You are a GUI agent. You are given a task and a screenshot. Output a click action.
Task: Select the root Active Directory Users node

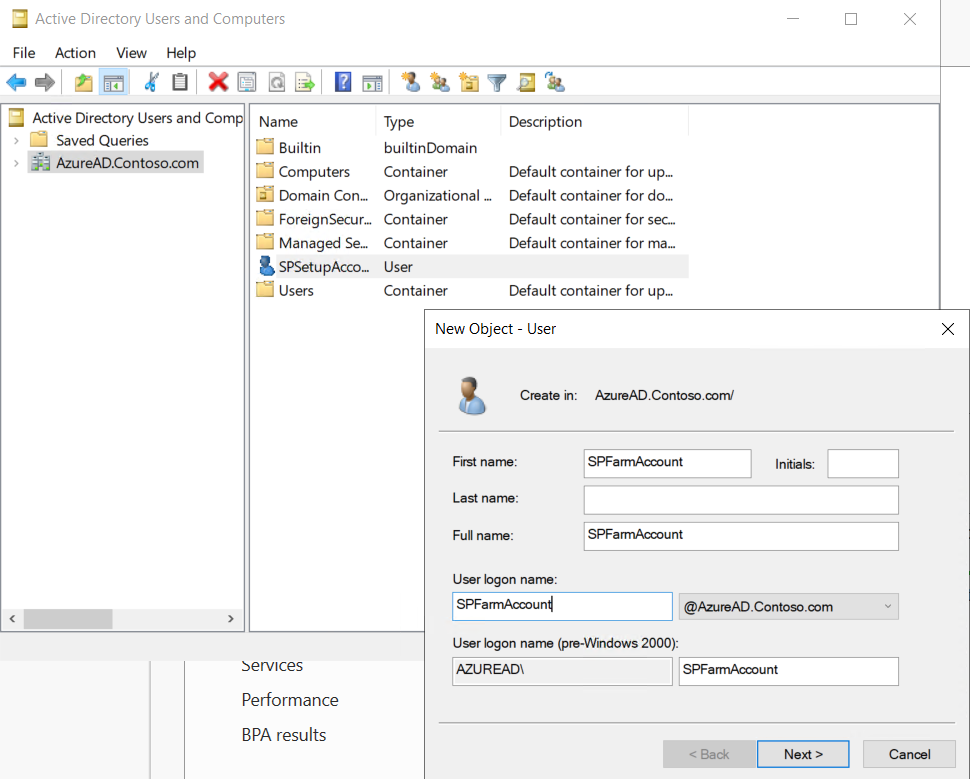click(137, 118)
